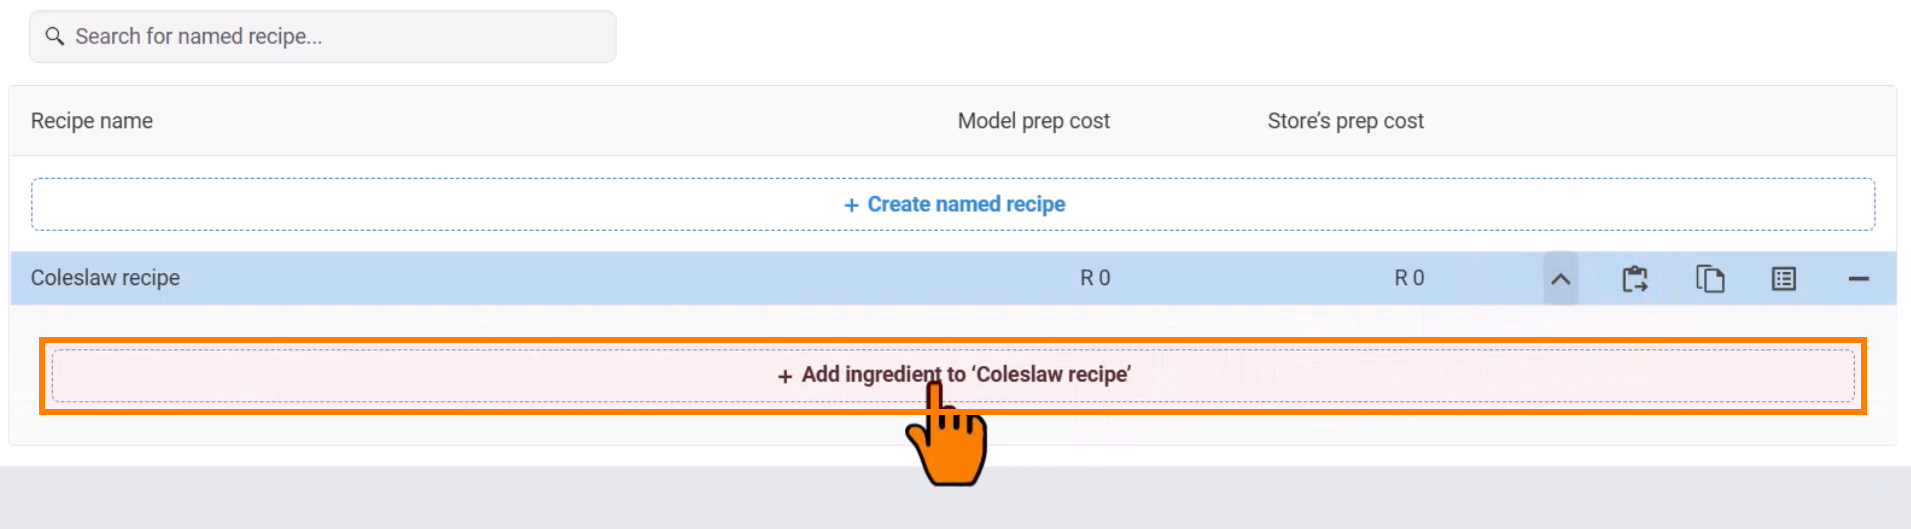The height and width of the screenshot is (529, 1911).
Task: Collapse the Coleslaw recipe row chevron
Action: tap(1560, 279)
